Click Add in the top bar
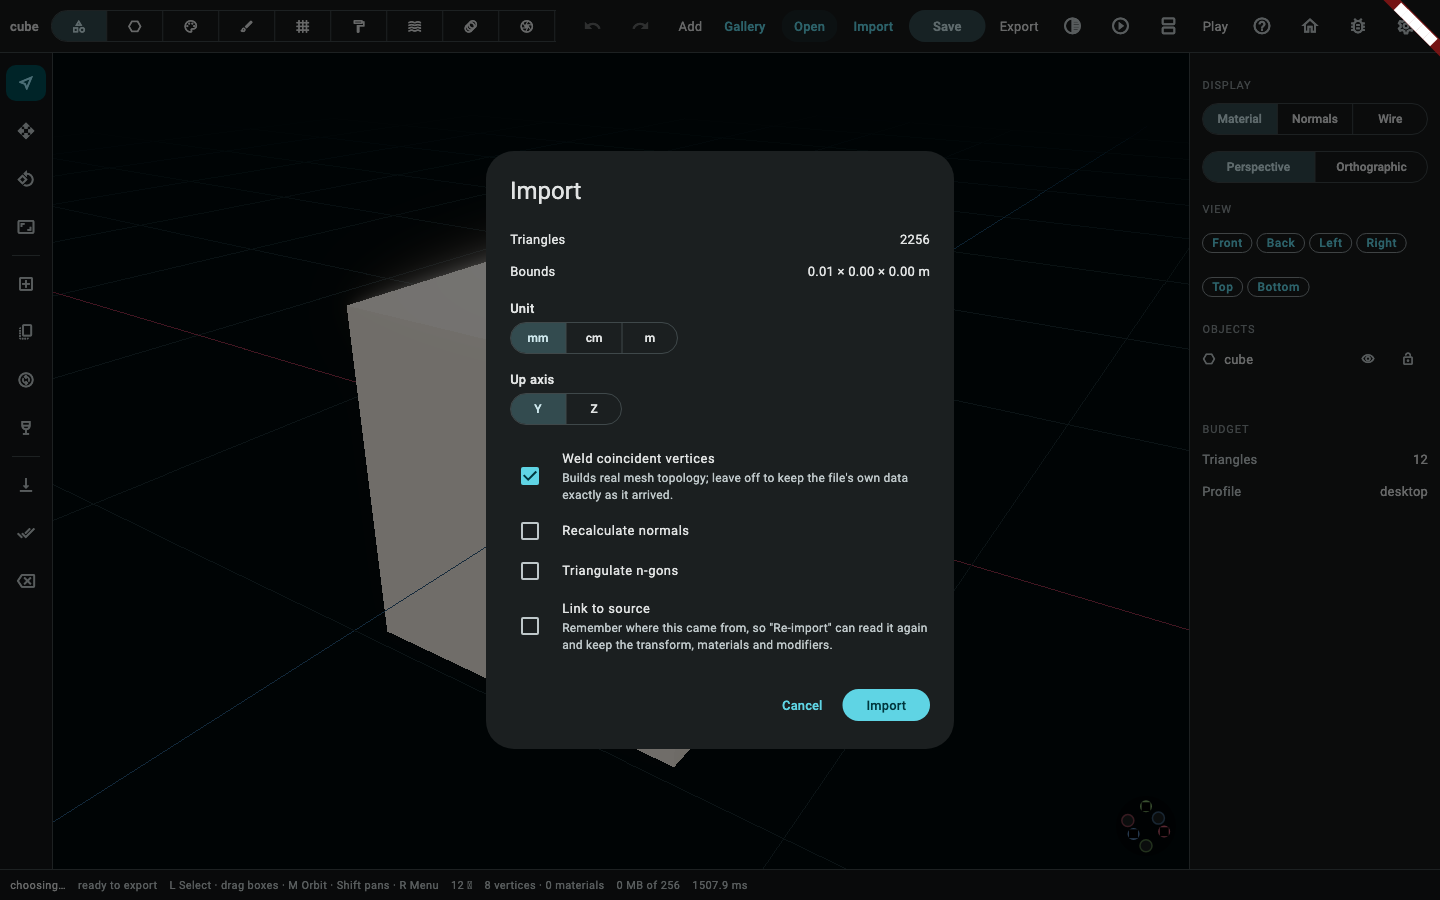This screenshot has width=1440, height=900. click(690, 27)
